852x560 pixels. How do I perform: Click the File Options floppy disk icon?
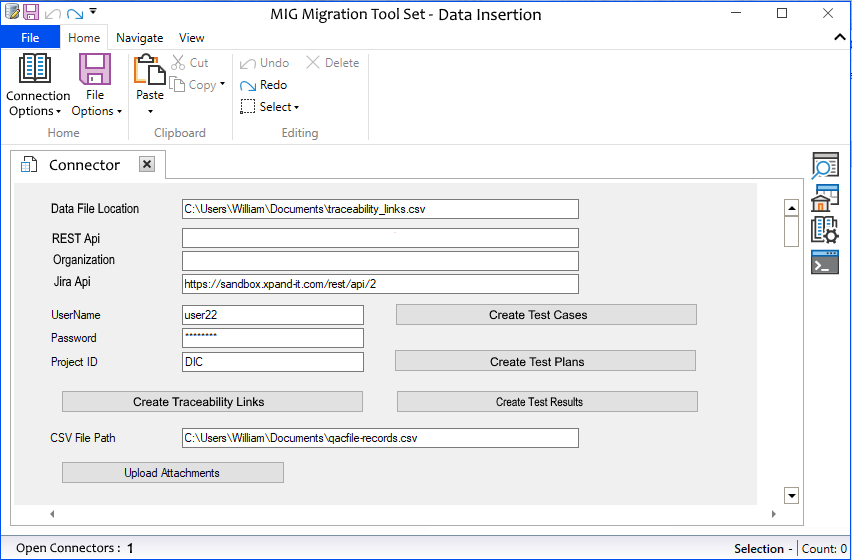click(x=95, y=69)
